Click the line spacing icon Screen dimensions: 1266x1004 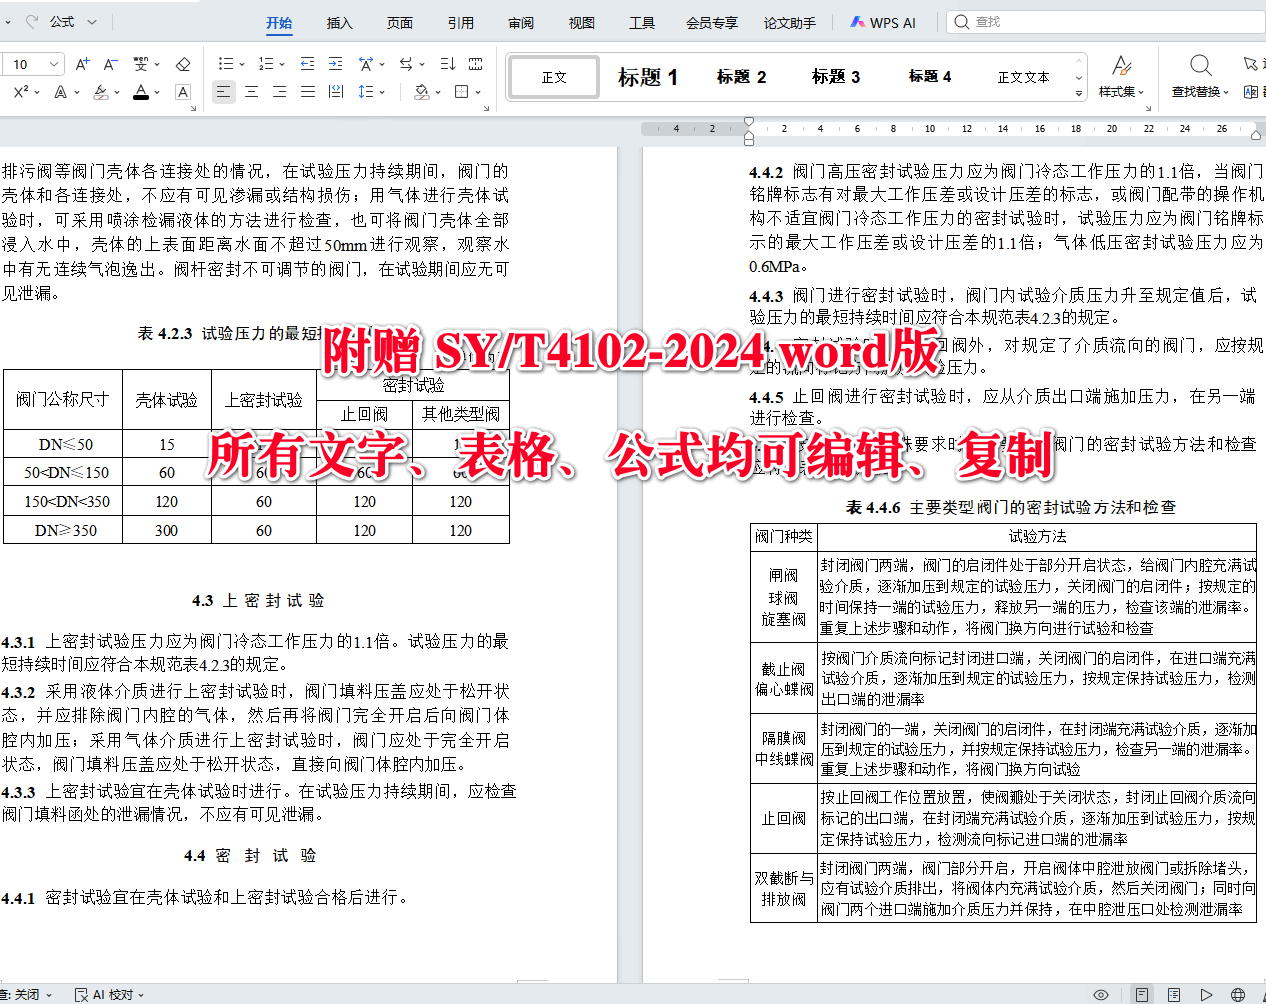pyautogui.click(x=365, y=92)
